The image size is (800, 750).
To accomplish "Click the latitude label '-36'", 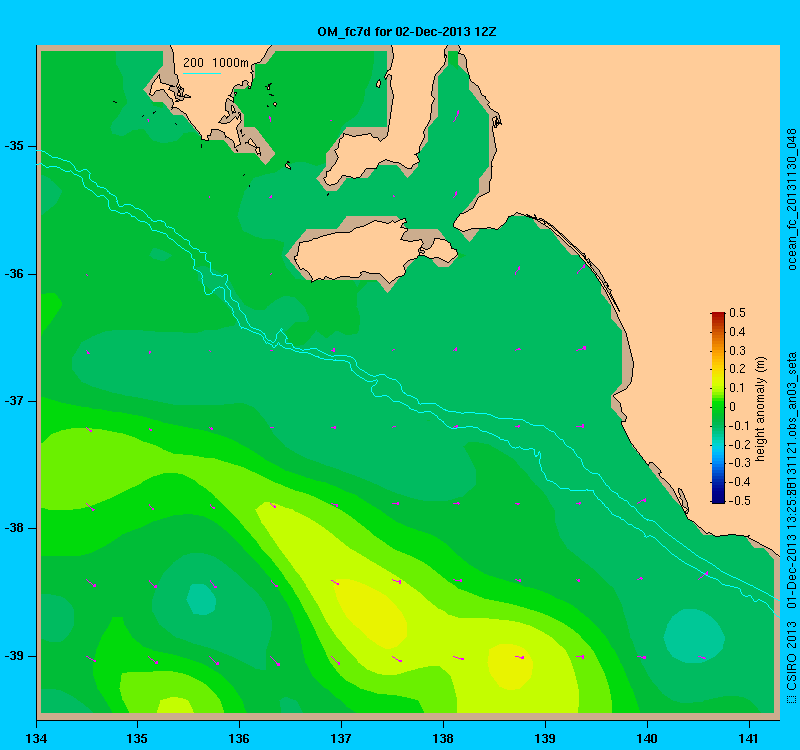I will pos(14,274).
